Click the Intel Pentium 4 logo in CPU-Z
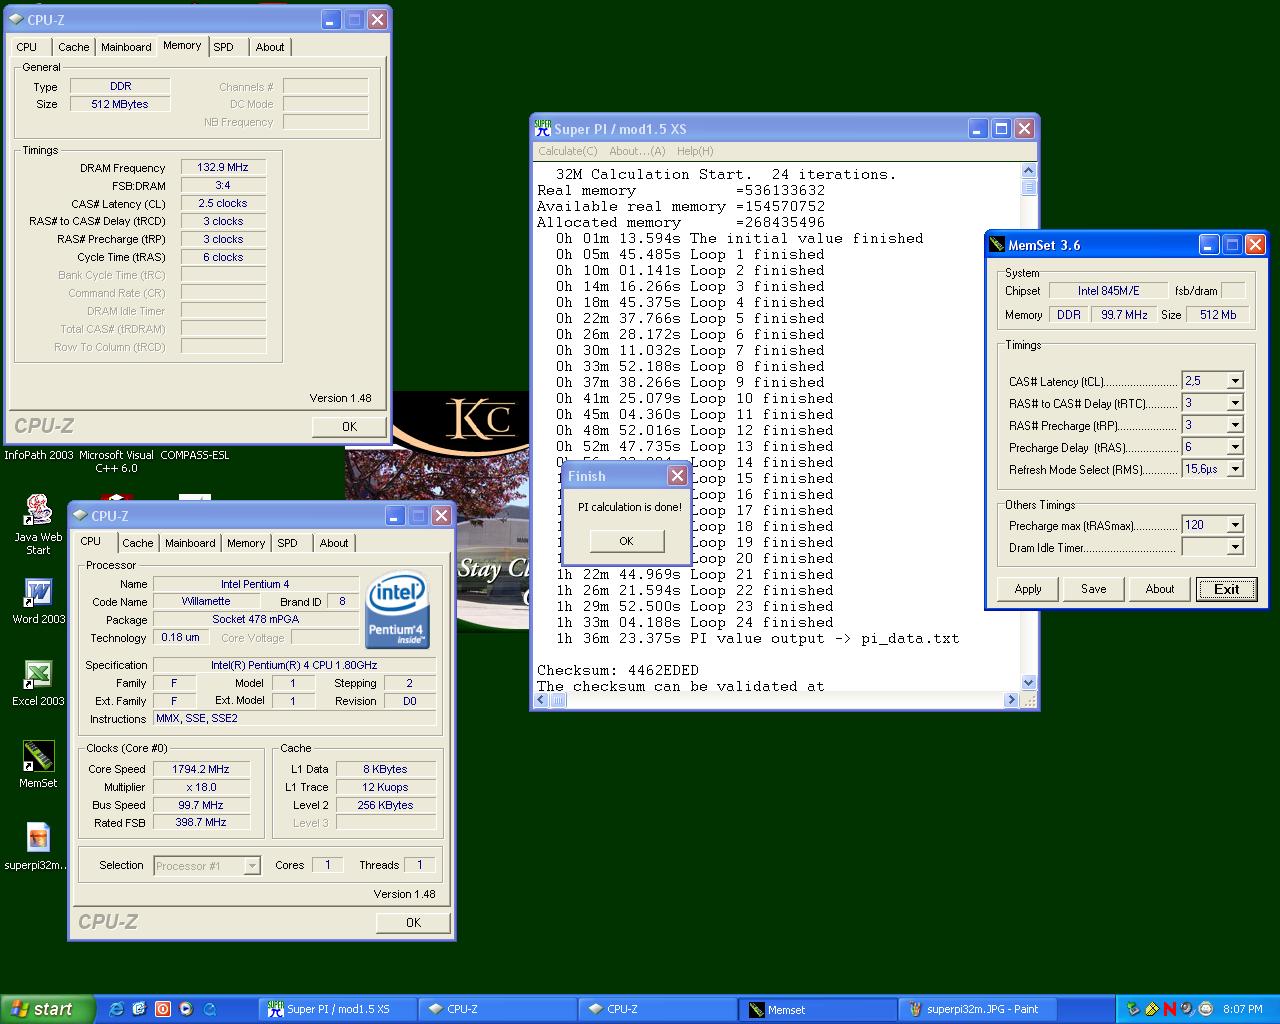 click(x=398, y=610)
